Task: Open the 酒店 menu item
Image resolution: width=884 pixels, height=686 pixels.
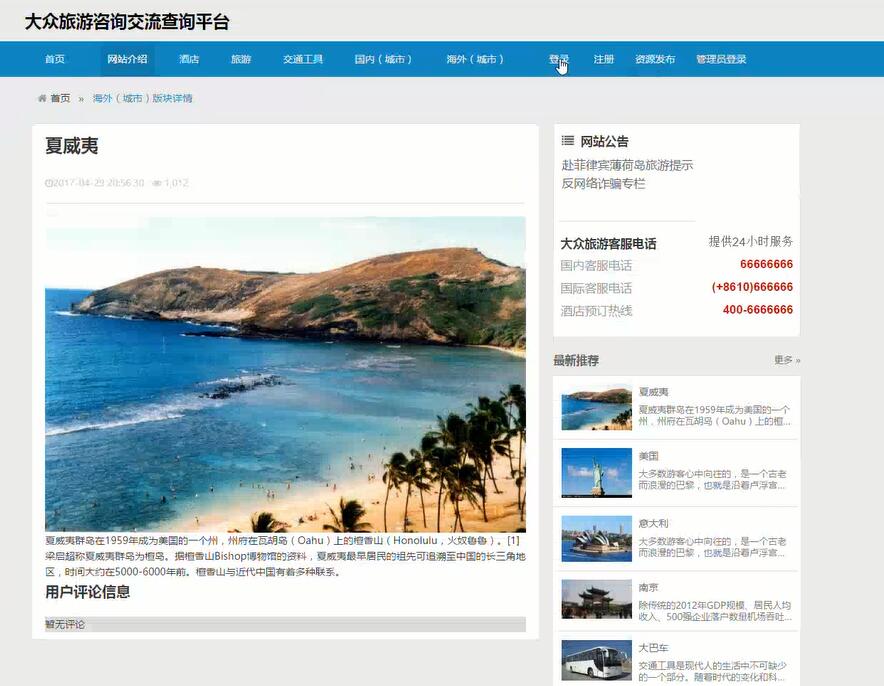Action: tap(189, 59)
